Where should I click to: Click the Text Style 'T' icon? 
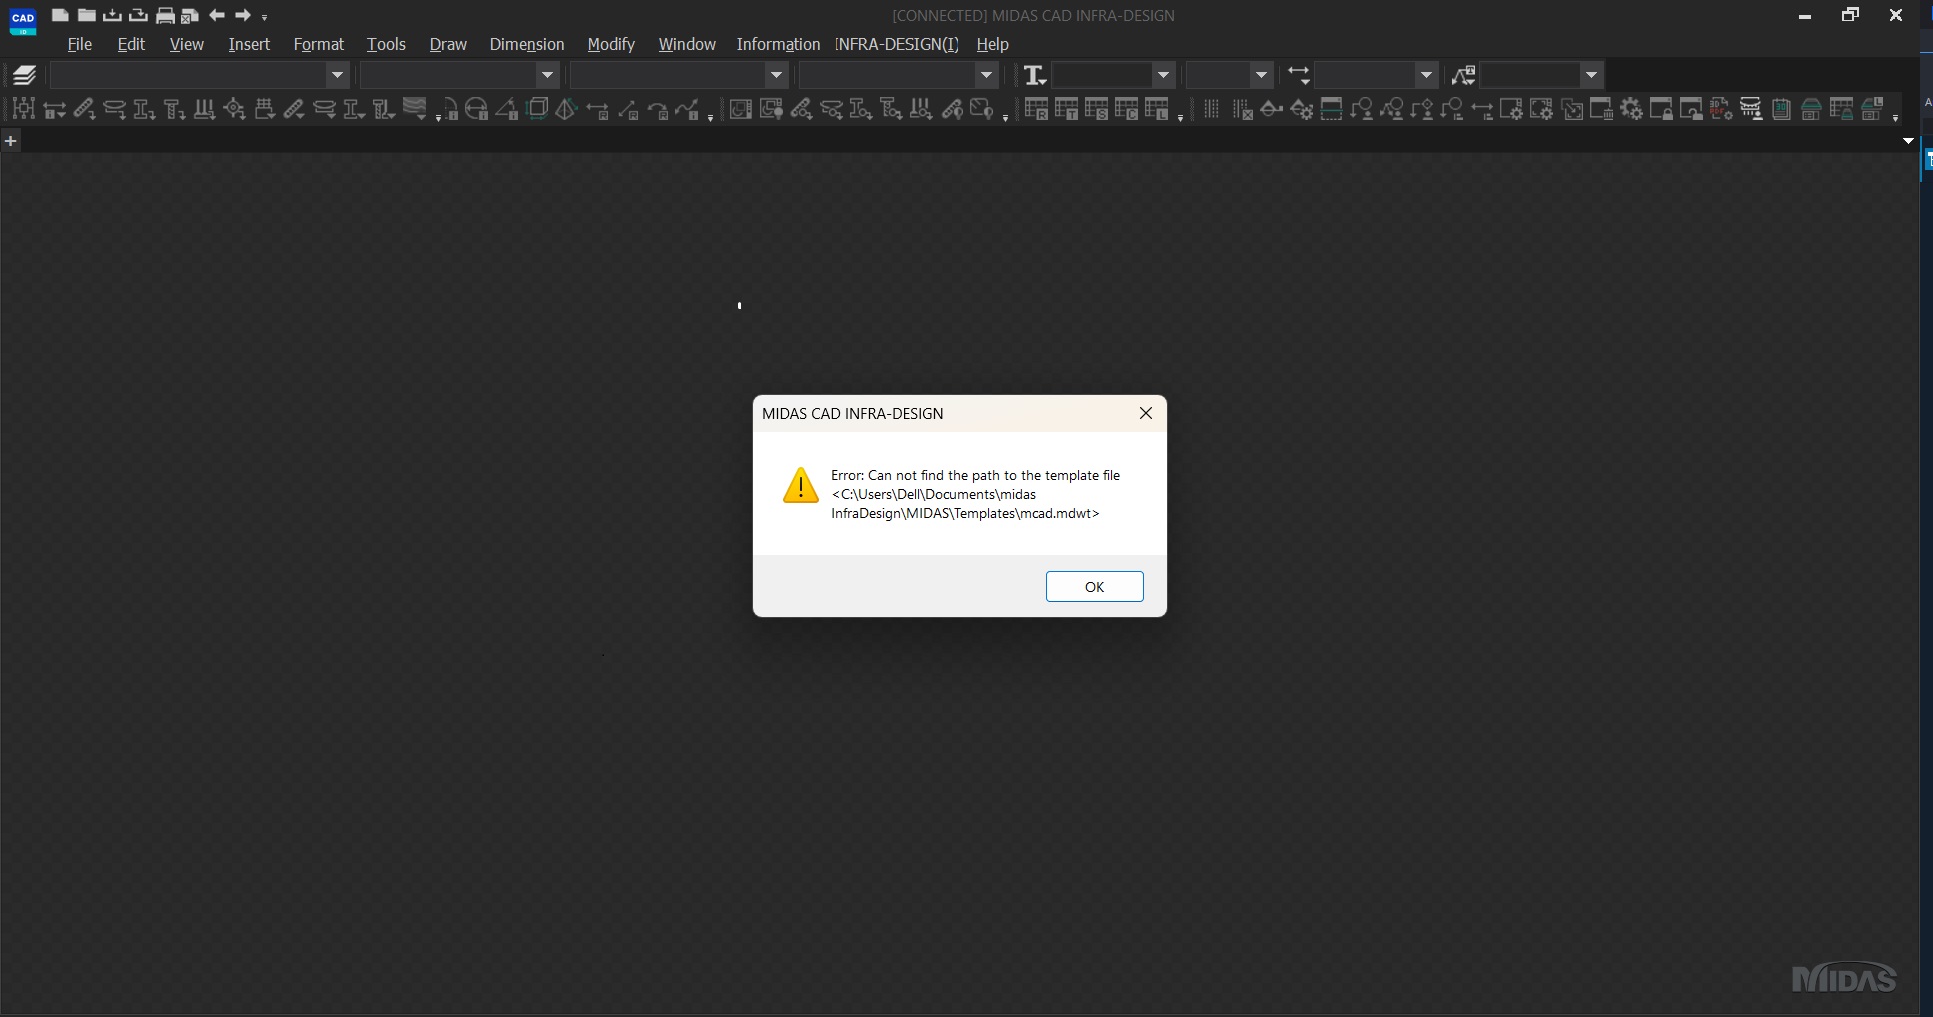pos(1035,75)
